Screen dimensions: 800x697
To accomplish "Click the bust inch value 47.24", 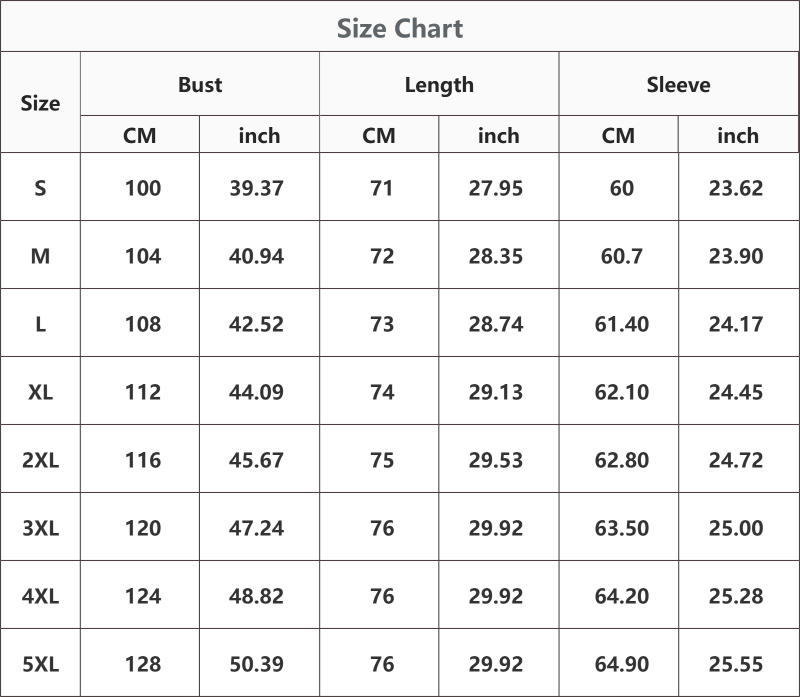I will pyautogui.click(x=256, y=528).
